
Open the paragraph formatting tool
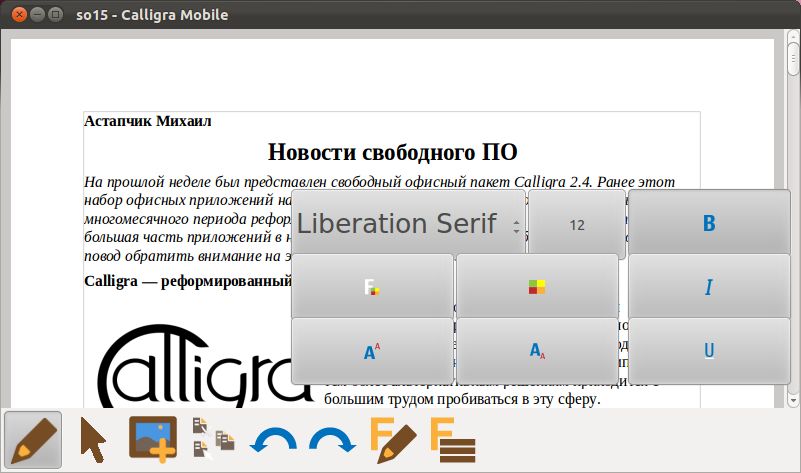(453, 440)
